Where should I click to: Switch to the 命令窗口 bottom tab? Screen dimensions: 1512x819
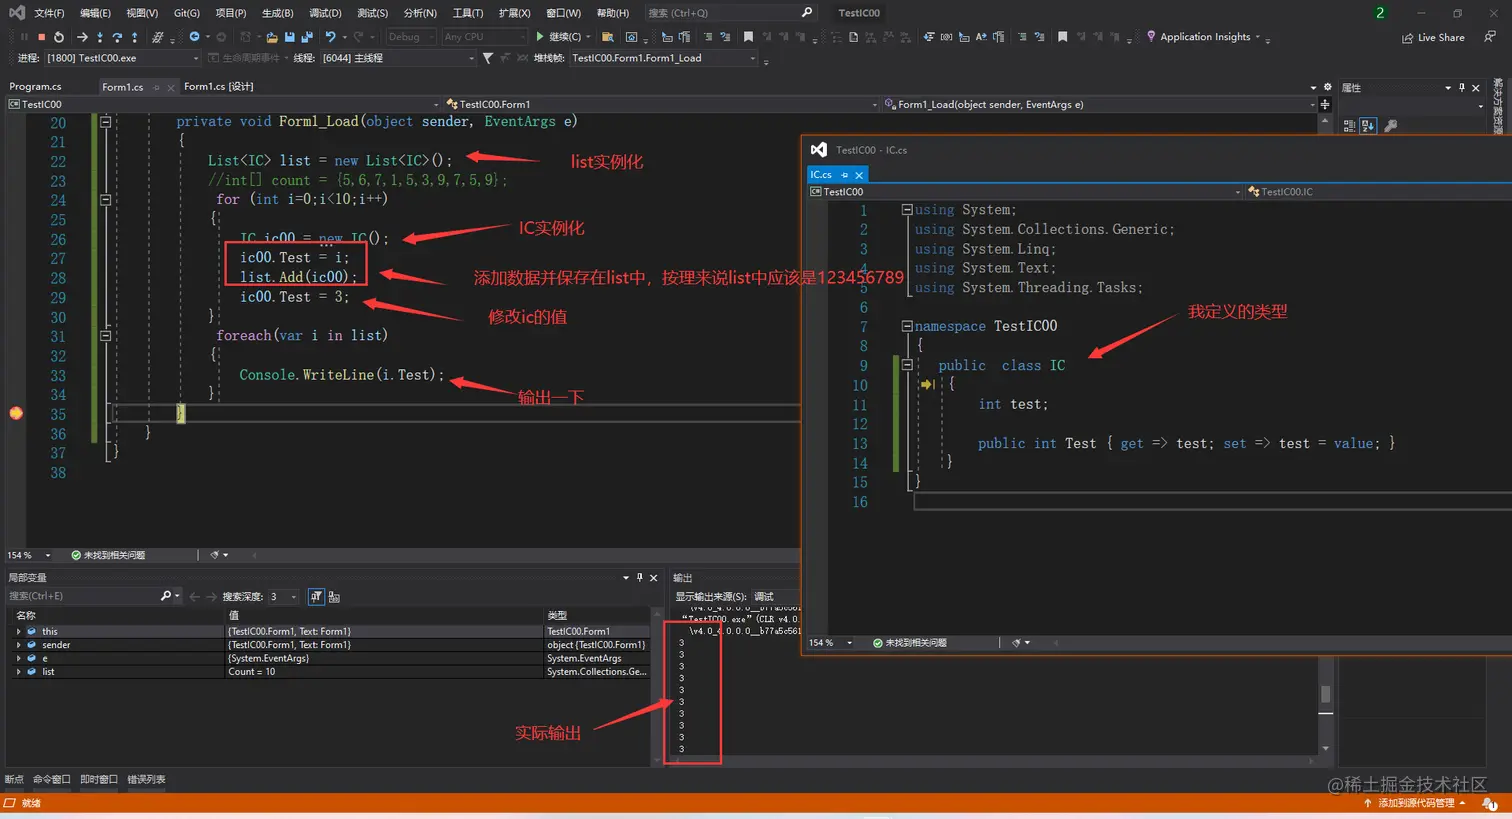point(52,779)
